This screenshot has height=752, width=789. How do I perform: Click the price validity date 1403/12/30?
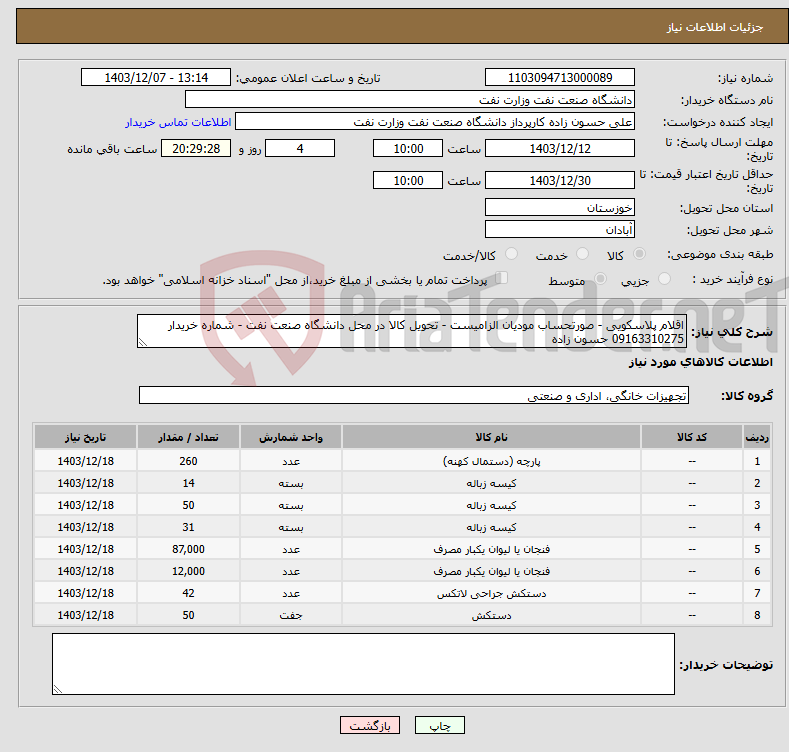point(560,180)
